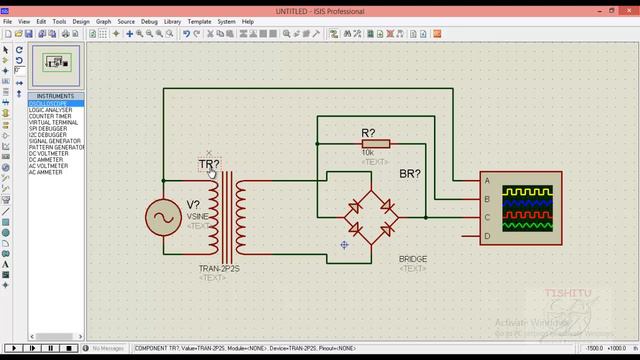
Task: Select OSCILLOSCOPE in instruments list
Action: [x=56, y=104]
